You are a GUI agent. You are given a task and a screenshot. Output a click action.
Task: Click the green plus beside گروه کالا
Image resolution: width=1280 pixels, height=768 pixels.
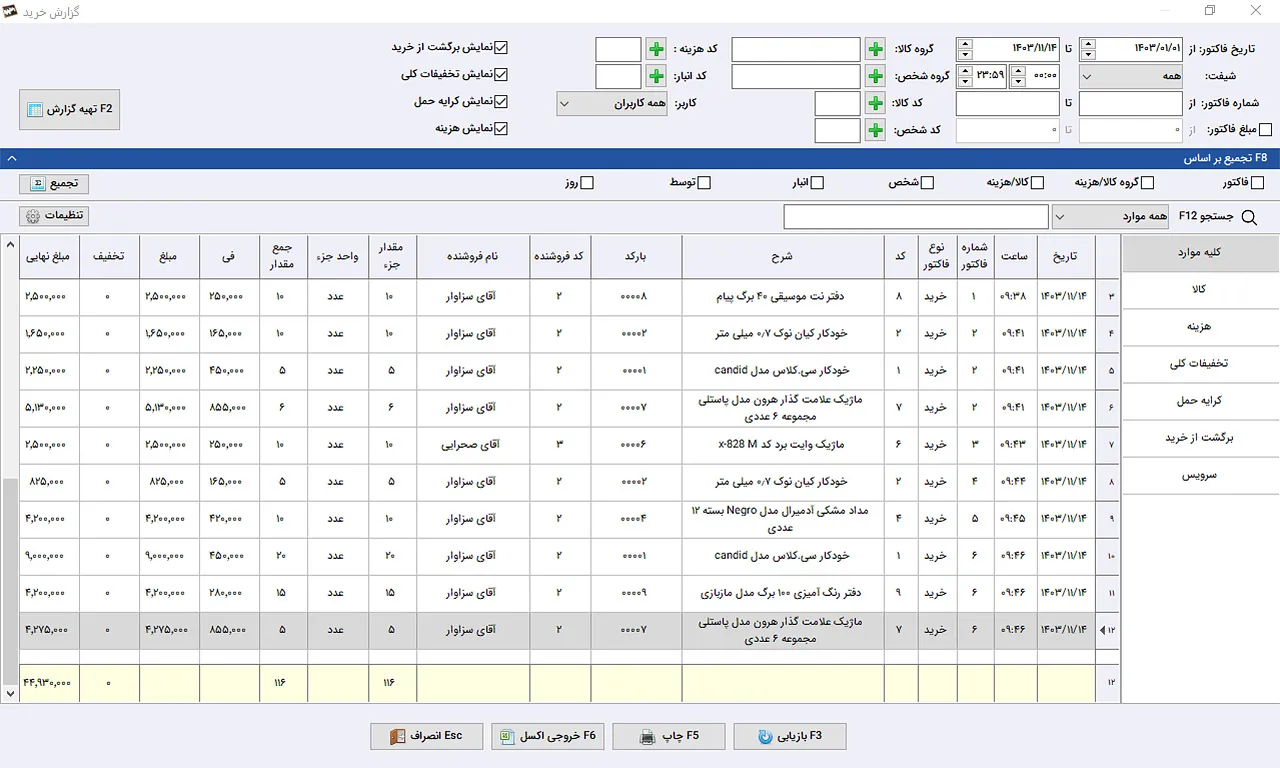tap(875, 49)
